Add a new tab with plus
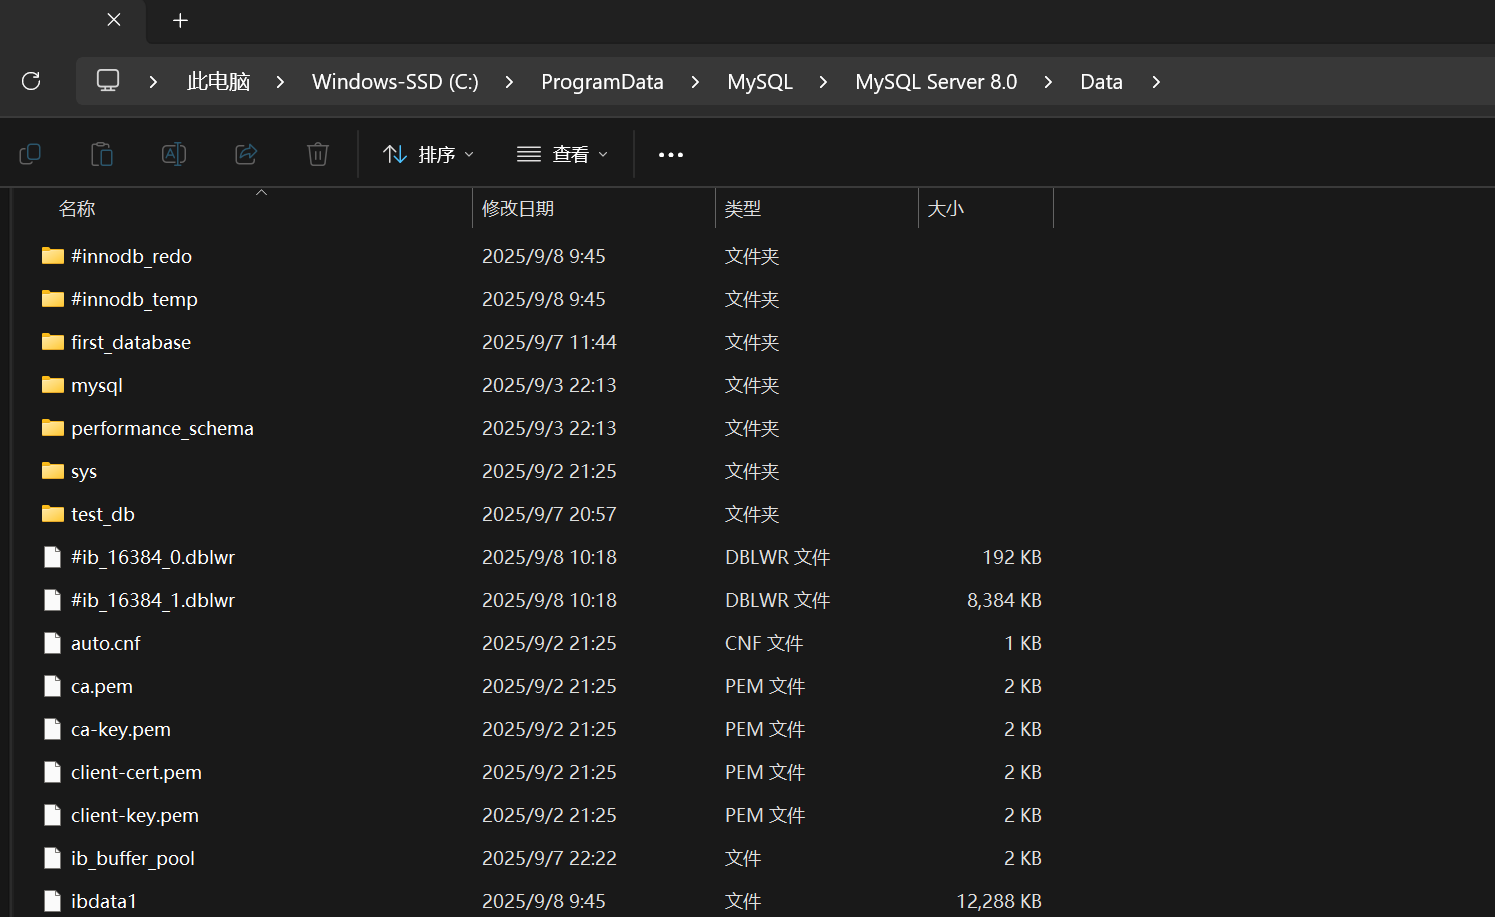Image resolution: width=1495 pixels, height=917 pixels. click(x=180, y=20)
